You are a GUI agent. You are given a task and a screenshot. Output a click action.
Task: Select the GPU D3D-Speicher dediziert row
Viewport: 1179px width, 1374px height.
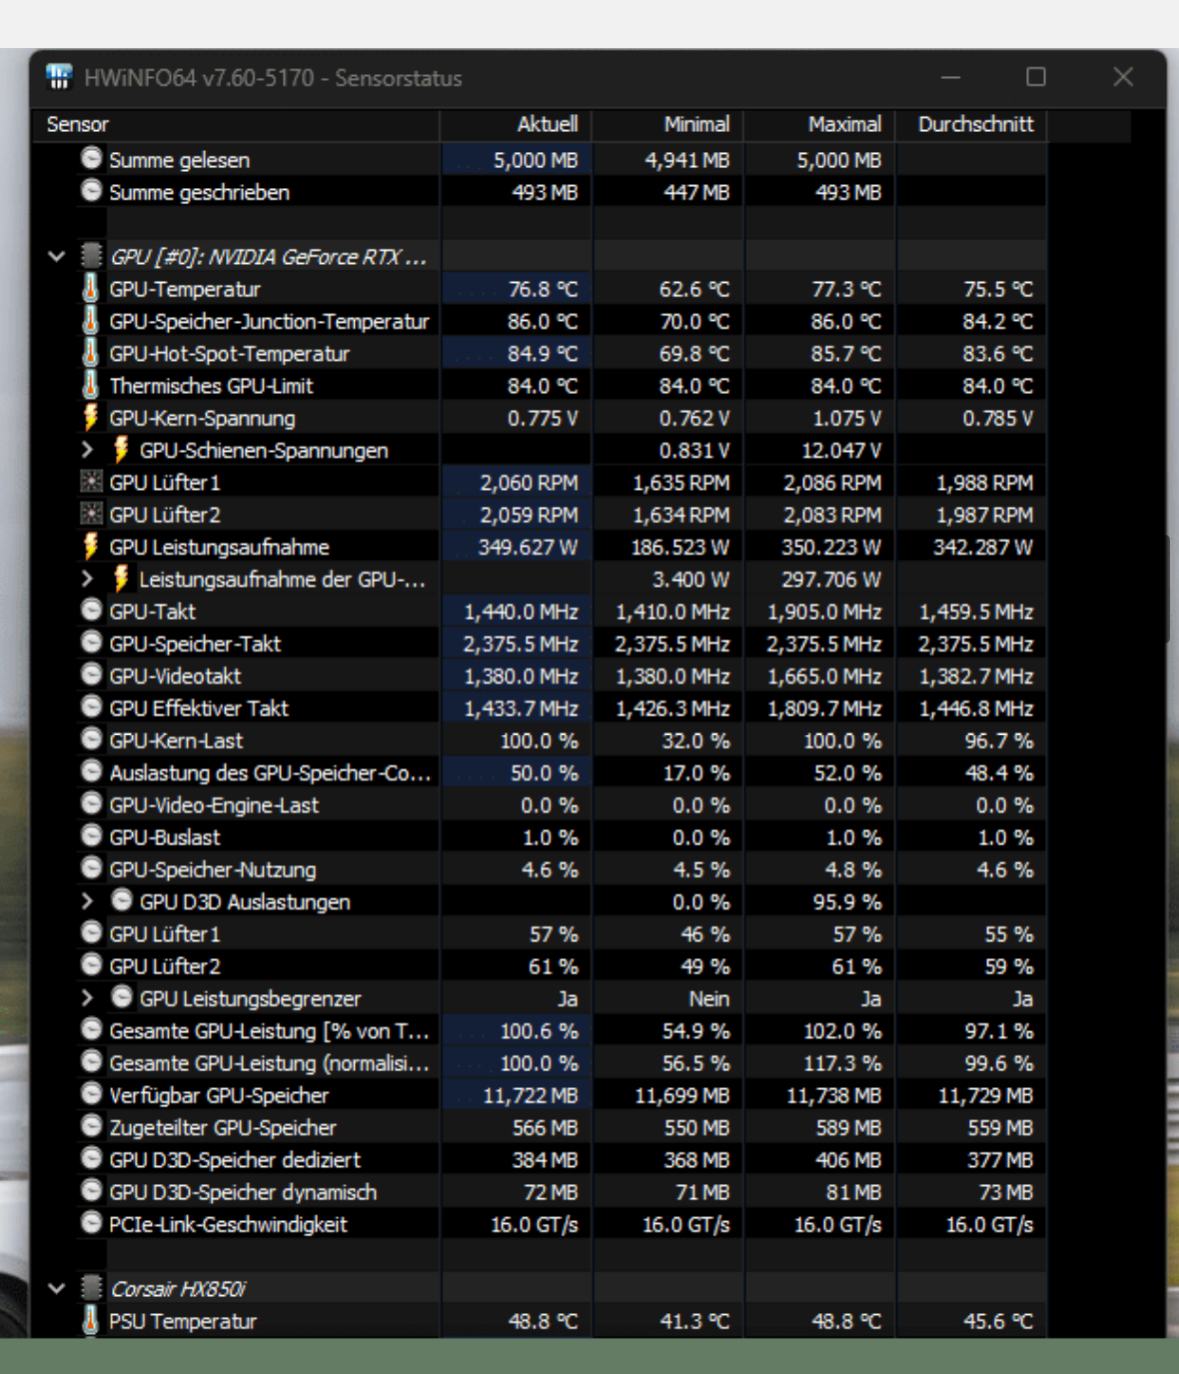point(541,1159)
